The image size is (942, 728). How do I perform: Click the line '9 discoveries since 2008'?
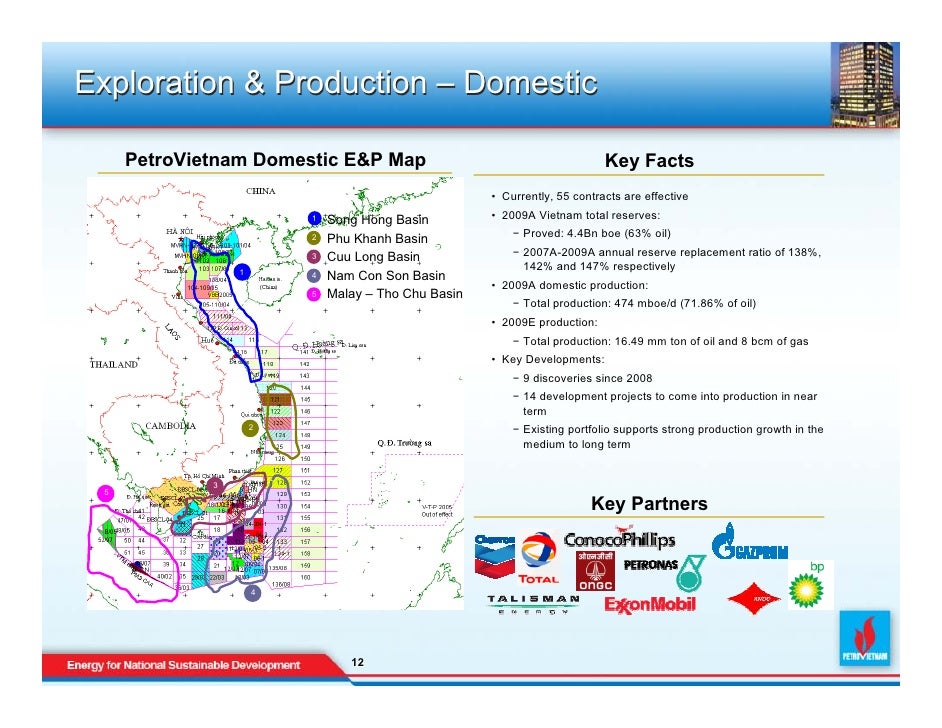point(588,378)
